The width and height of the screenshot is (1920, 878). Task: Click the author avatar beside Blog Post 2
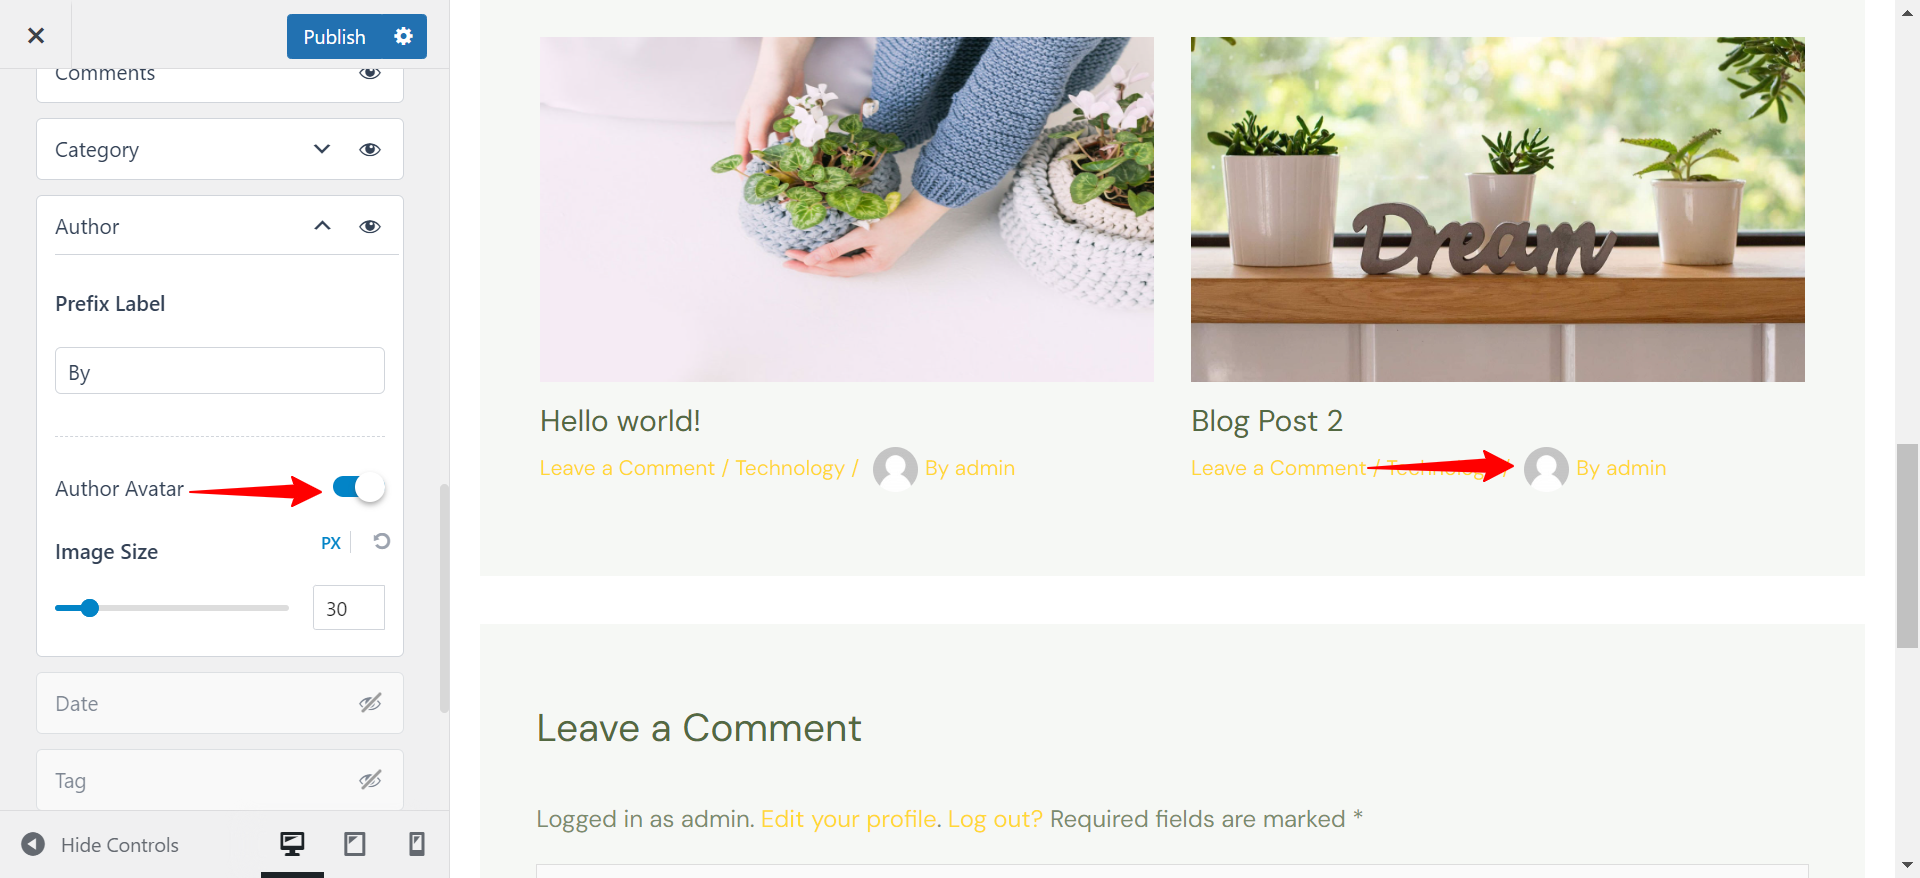pos(1546,468)
